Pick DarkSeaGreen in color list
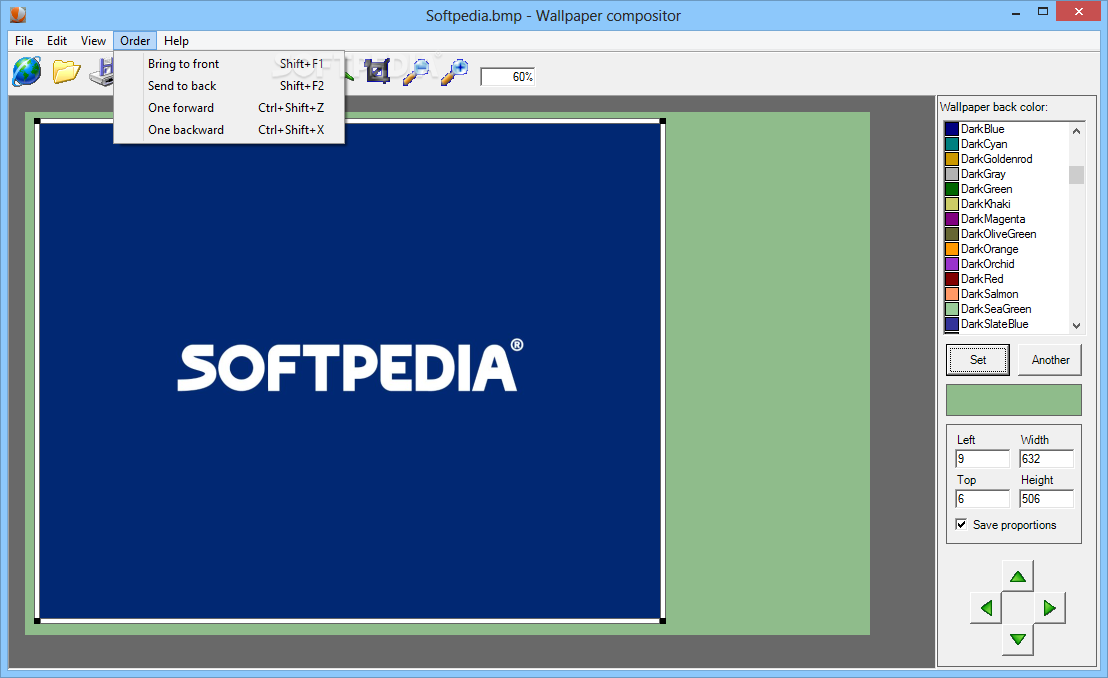Viewport: 1108px width, 678px height. pos(1006,309)
